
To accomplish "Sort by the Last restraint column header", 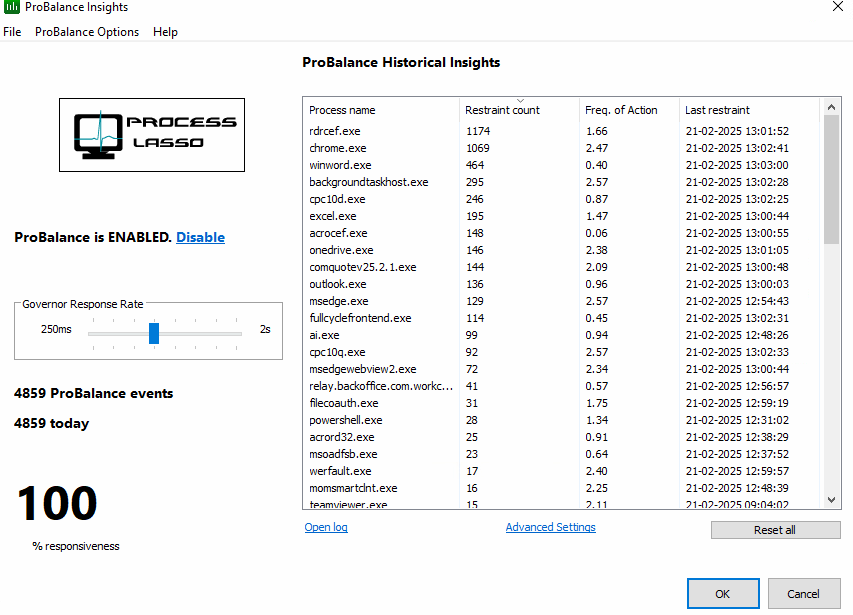I will 750,110.
